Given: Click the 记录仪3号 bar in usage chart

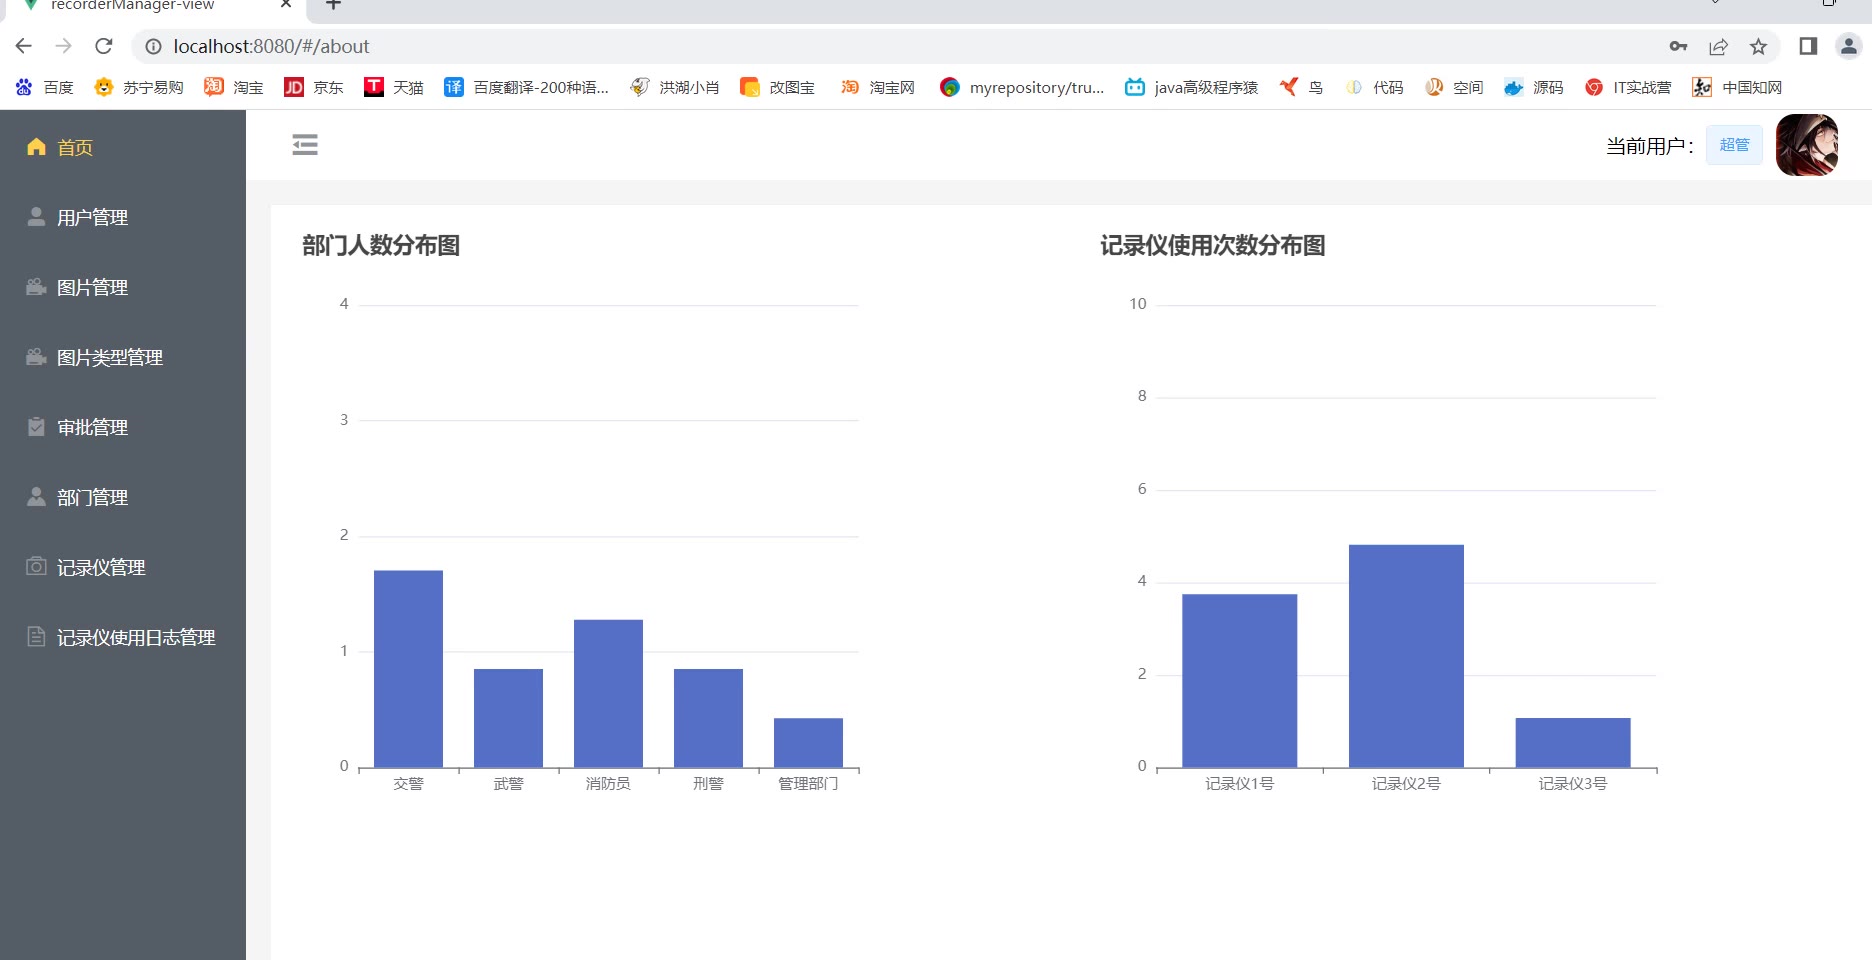Looking at the screenshot, I should point(1573,743).
